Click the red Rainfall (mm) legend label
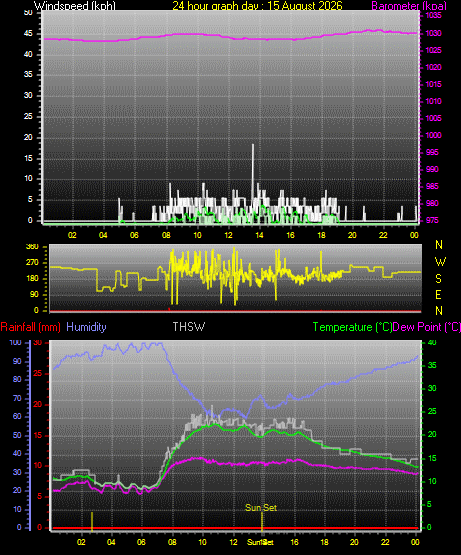461x555 pixels. 30,327
